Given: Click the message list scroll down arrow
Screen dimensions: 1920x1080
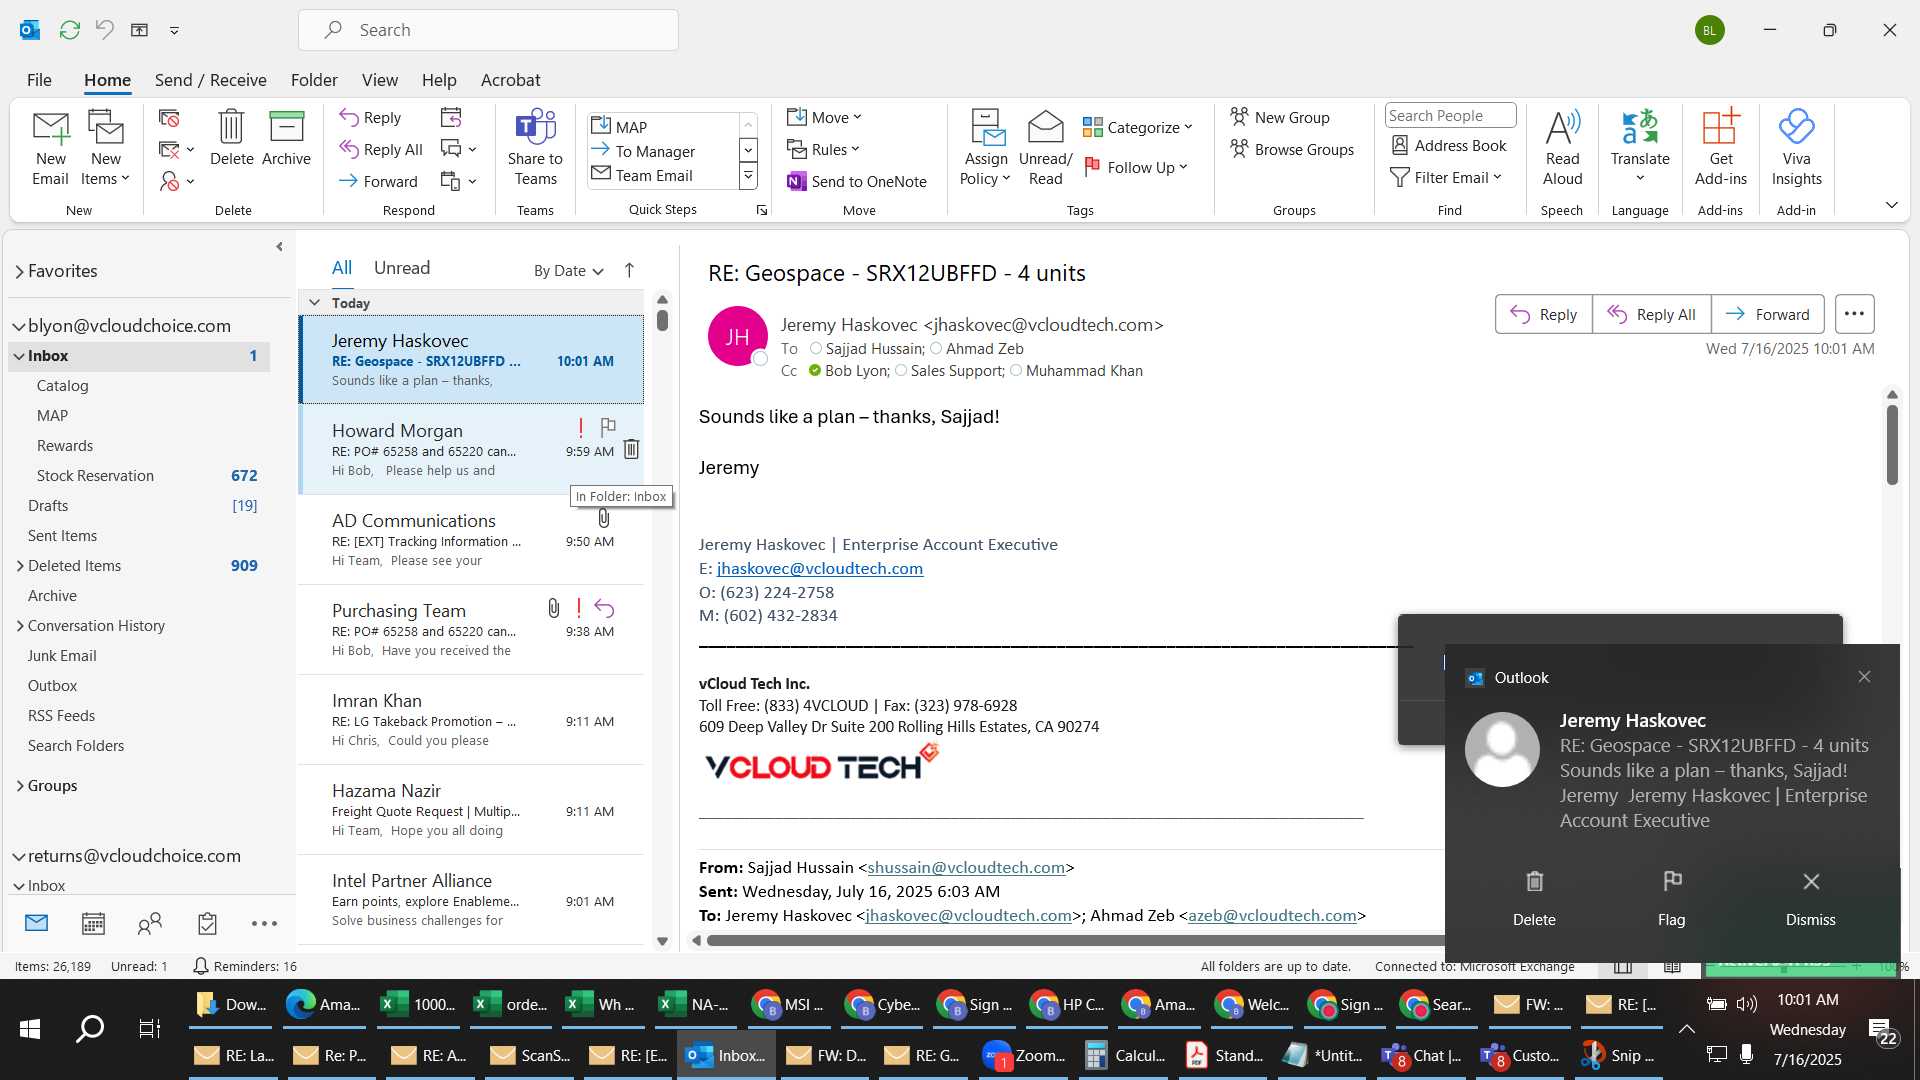Looking at the screenshot, I should coord(662,941).
